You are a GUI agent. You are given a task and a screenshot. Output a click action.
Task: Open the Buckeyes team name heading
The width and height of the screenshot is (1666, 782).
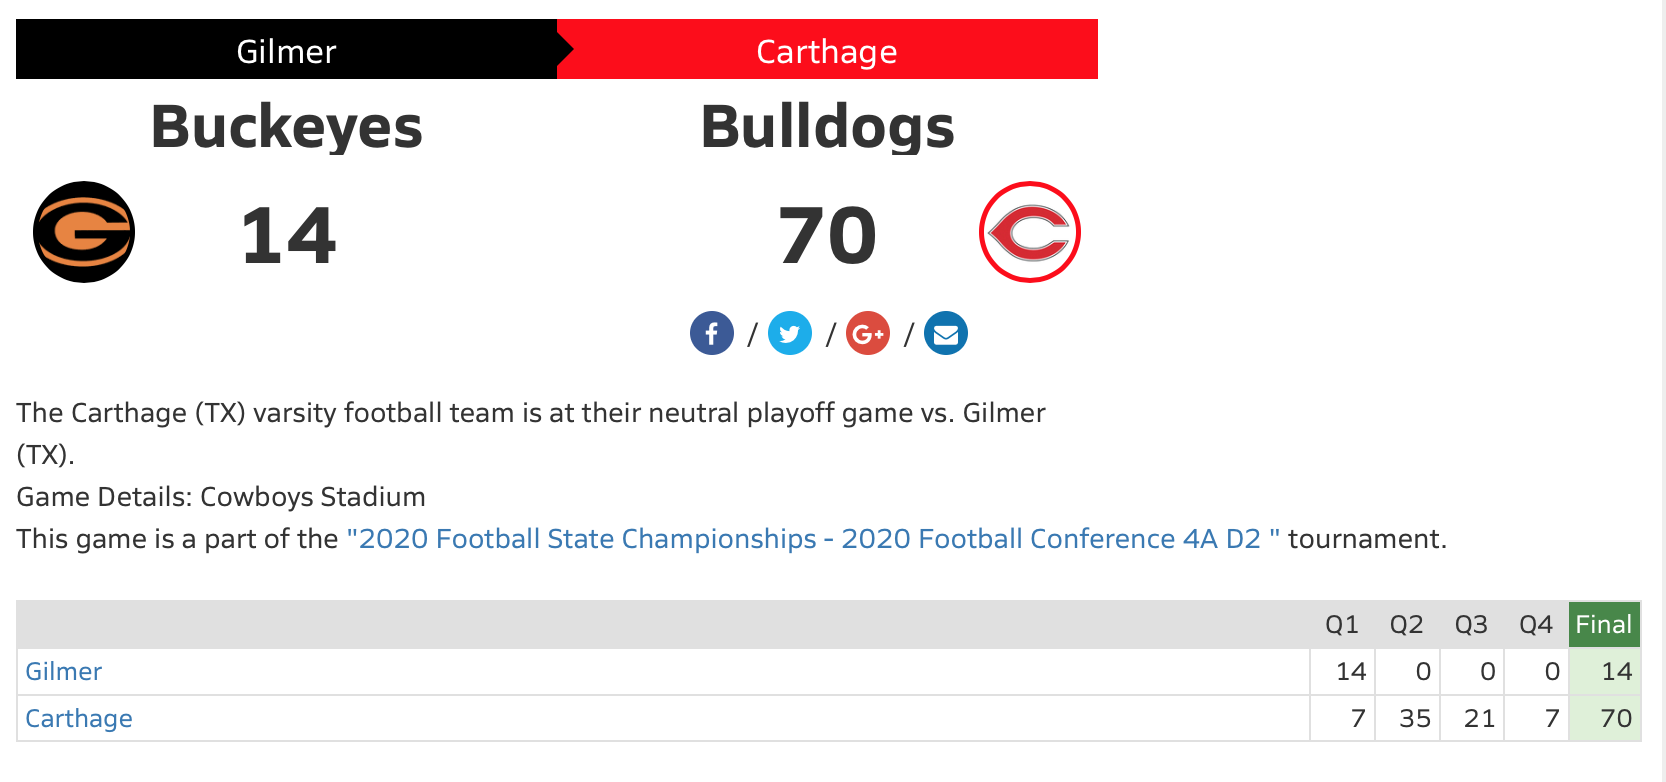tap(287, 128)
